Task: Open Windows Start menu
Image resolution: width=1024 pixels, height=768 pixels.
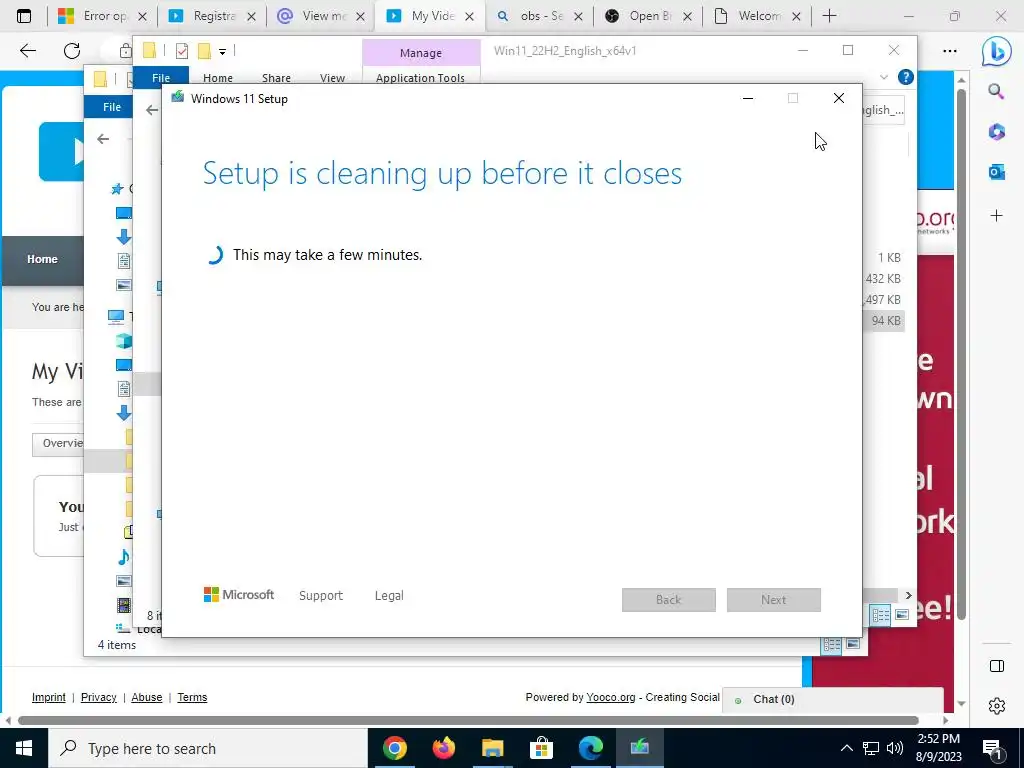Action: click(x=24, y=748)
